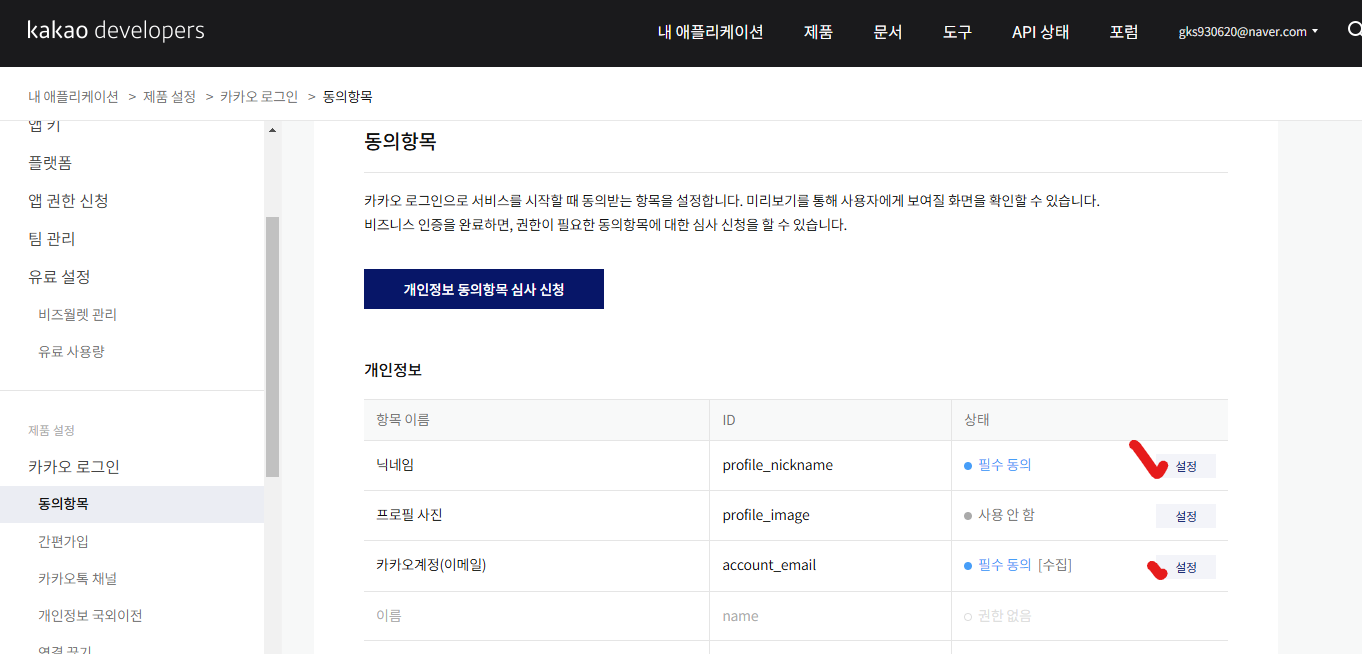Click the 개인정보 section heading
The height and width of the screenshot is (654, 1362).
tap(393, 370)
